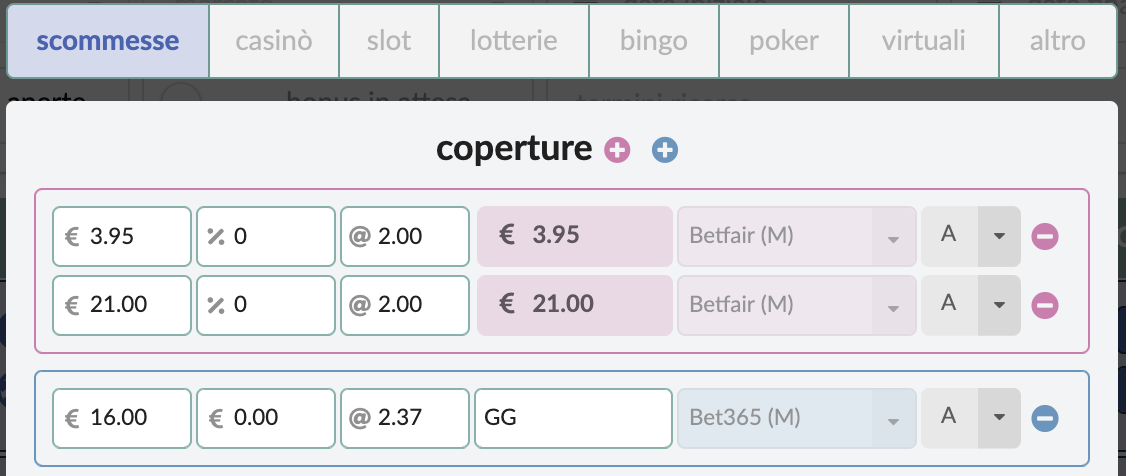Go to the virtuali tab
Image resolution: width=1126 pixels, height=476 pixels.
tap(923, 41)
